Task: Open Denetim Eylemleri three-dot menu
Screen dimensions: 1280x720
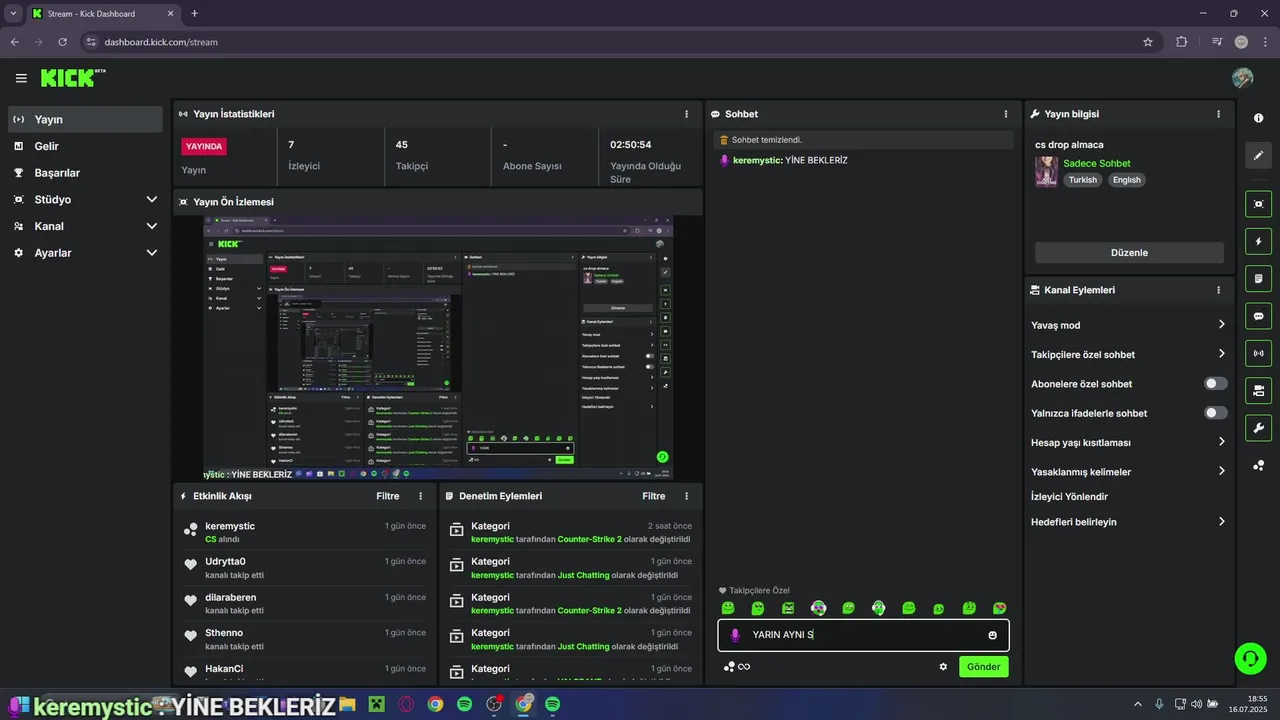Action: coord(686,496)
